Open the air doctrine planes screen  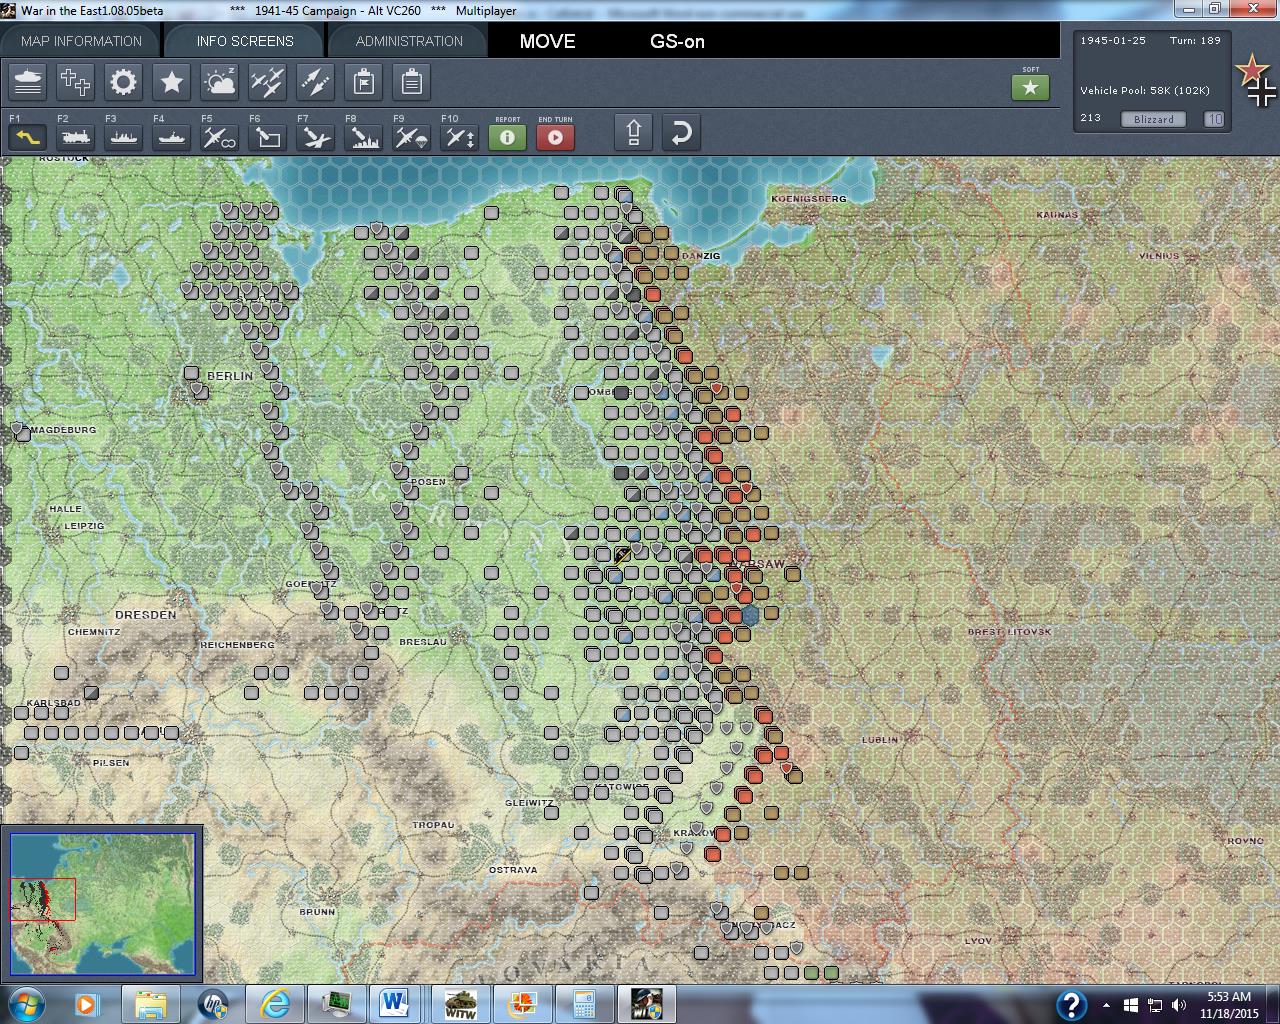pyautogui.click(x=268, y=82)
